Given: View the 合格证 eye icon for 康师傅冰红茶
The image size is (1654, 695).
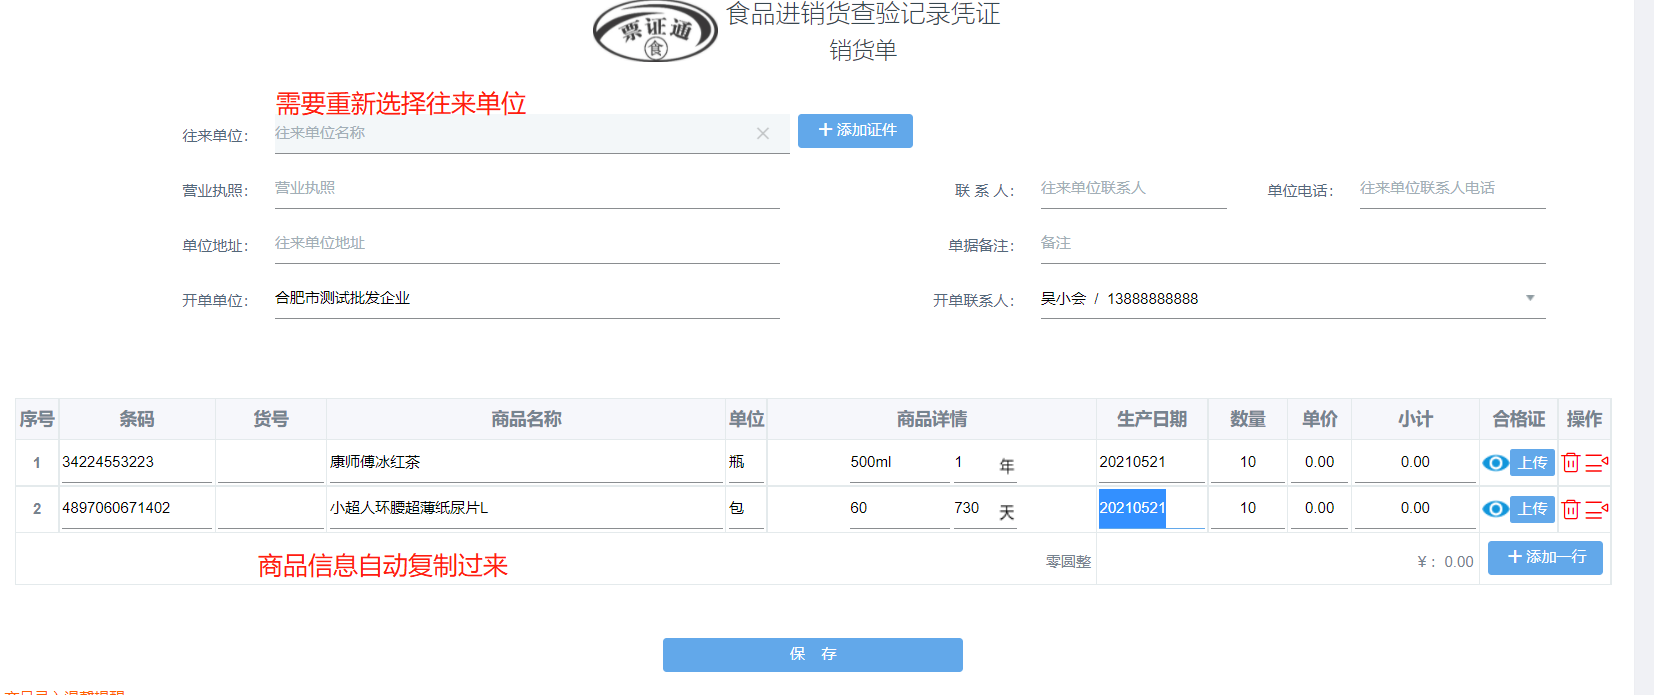Looking at the screenshot, I should 1495,463.
